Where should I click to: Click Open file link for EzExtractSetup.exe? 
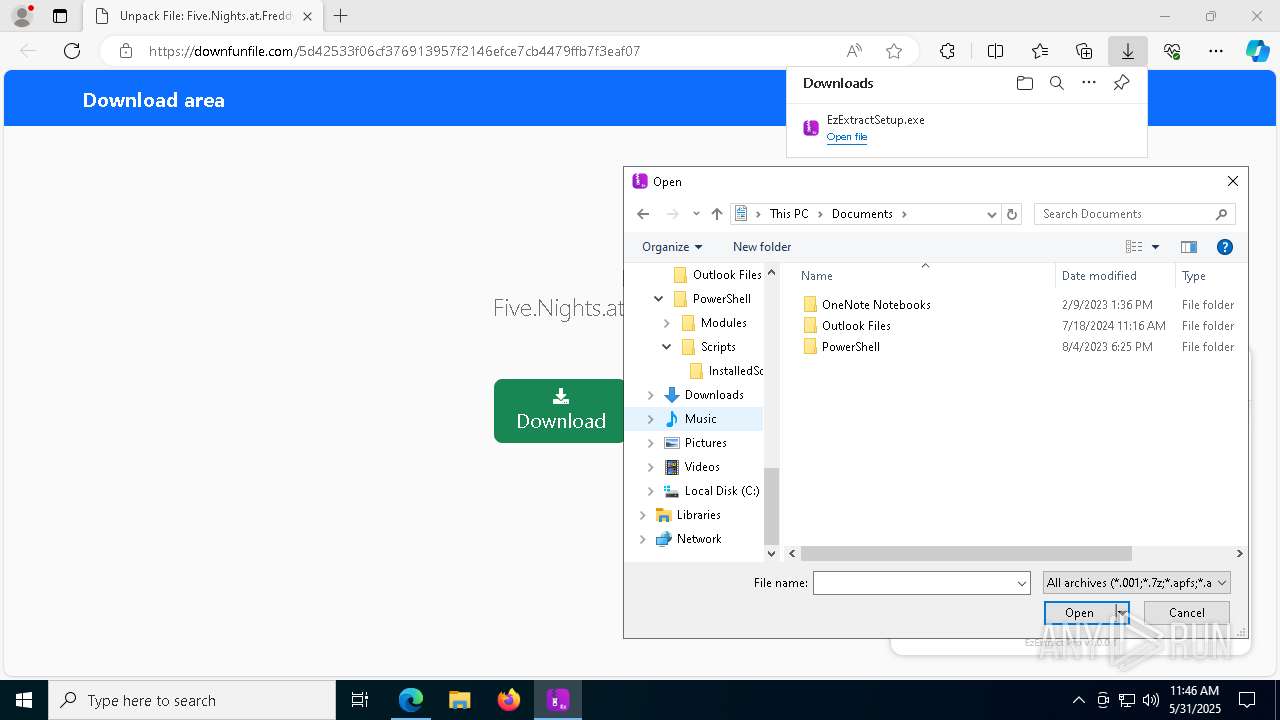[x=847, y=137]
